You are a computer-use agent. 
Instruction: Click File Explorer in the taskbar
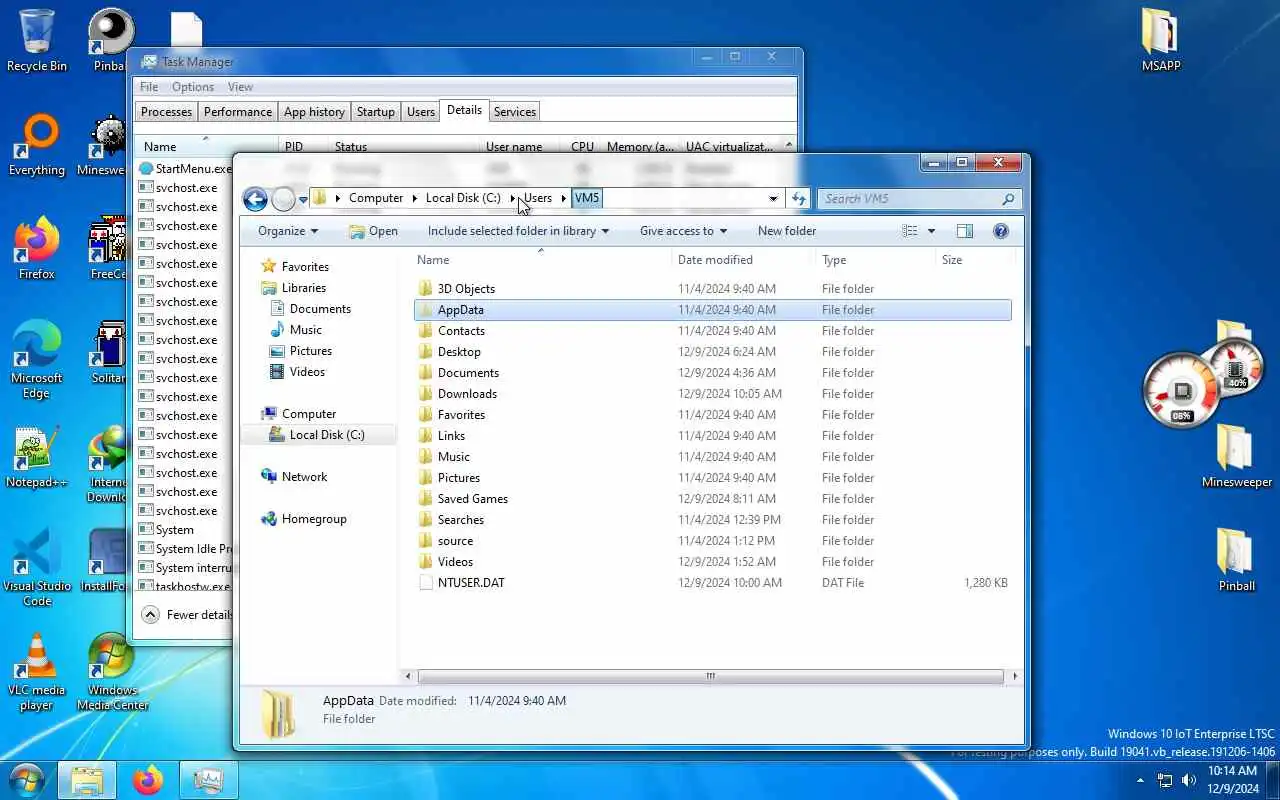click(x=87, y=779)
